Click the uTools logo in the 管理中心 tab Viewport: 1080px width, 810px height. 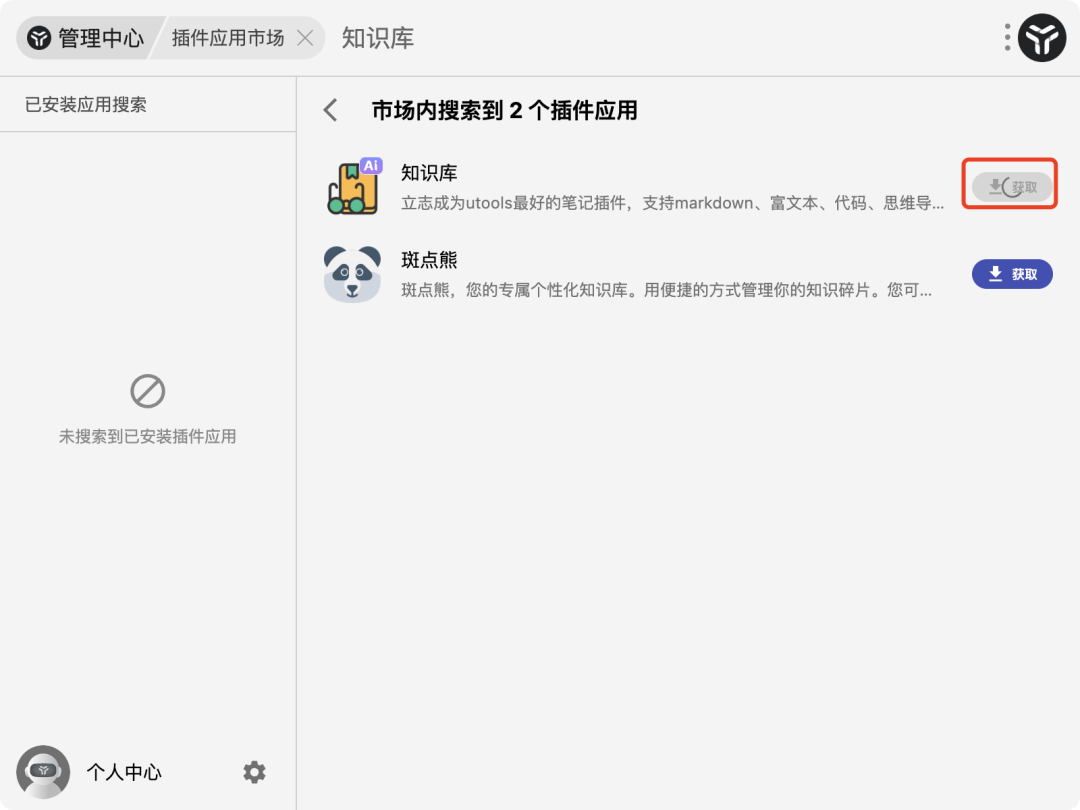[39, 38]
